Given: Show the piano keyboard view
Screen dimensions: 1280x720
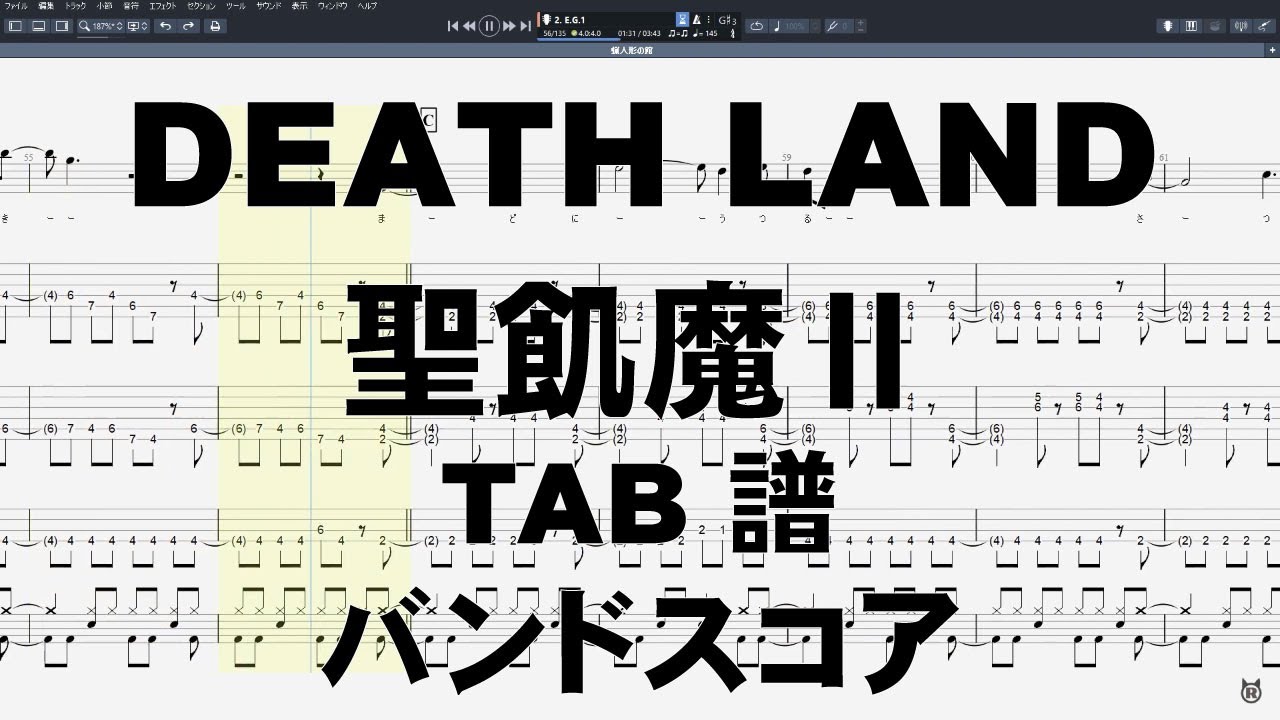Looking at the screenshot, I should [x=1192, y=26].
